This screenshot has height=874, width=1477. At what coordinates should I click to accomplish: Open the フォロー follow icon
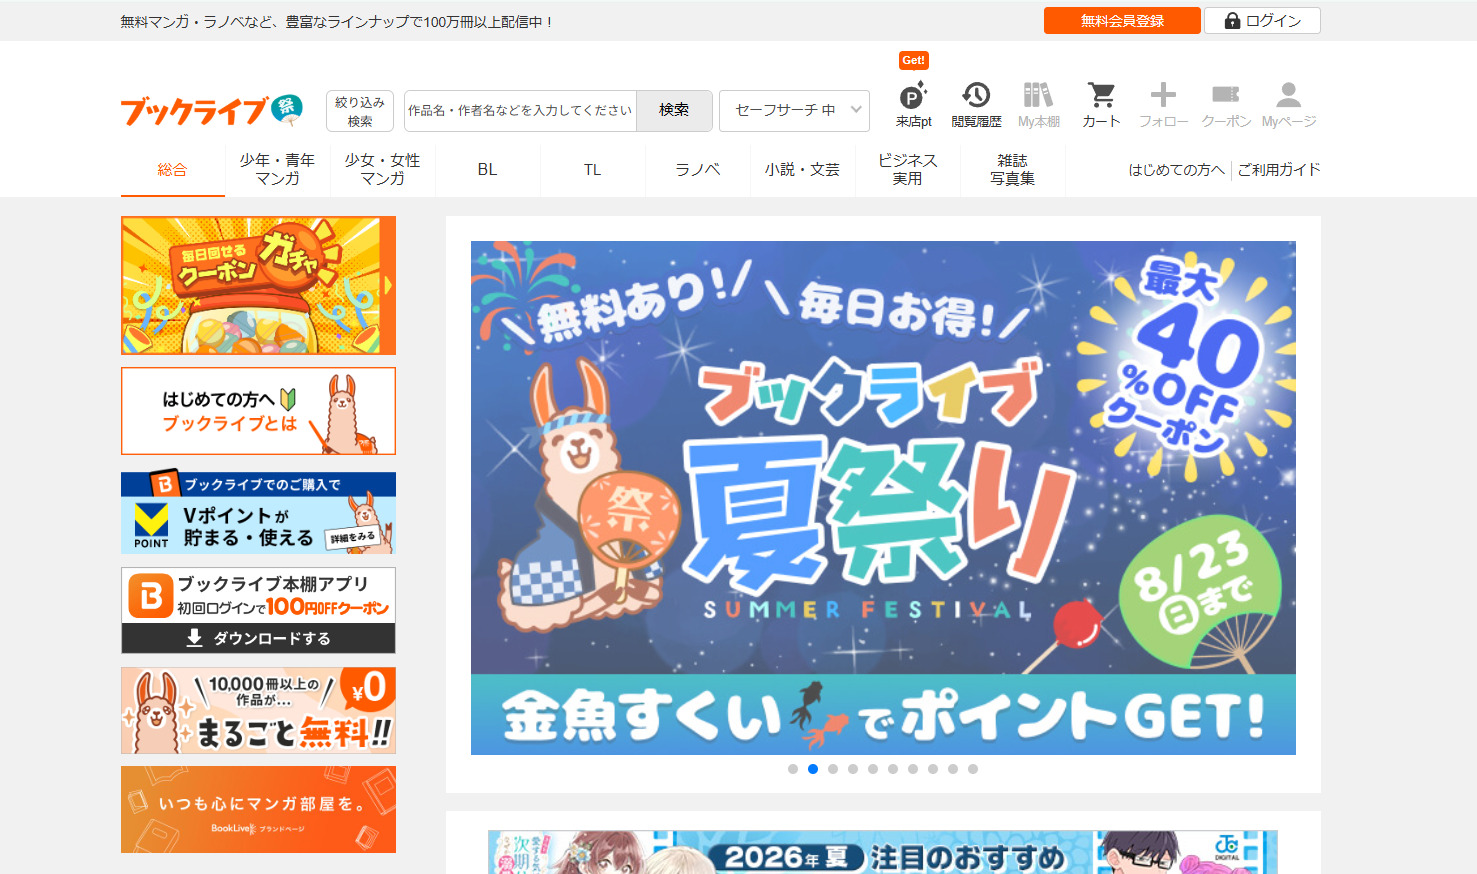[x=1163, y=105]
